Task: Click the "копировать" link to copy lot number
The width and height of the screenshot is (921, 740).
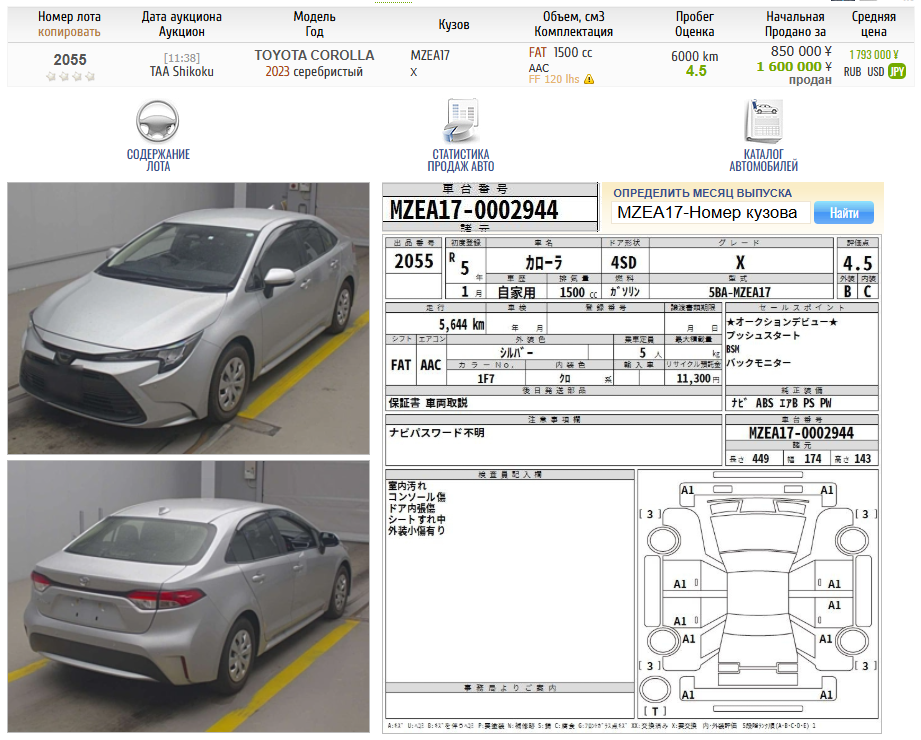Action: [69, 32]
